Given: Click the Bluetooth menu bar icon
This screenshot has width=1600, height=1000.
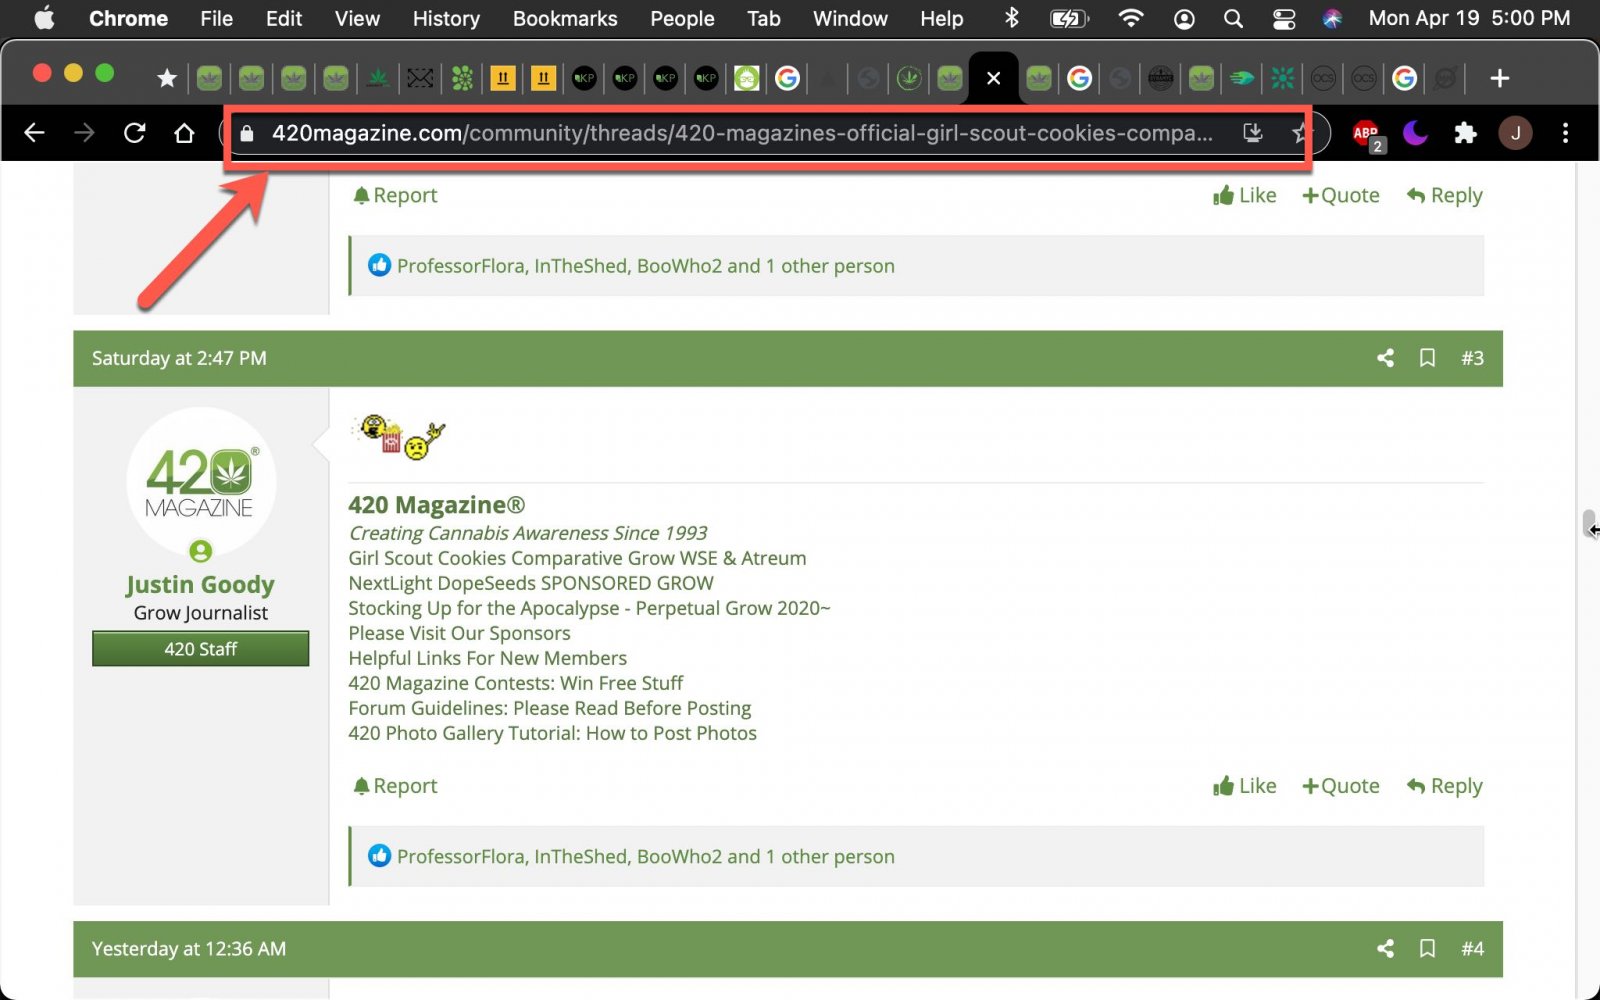Looking at the screenshot, I should click(x=1011, y=18).
